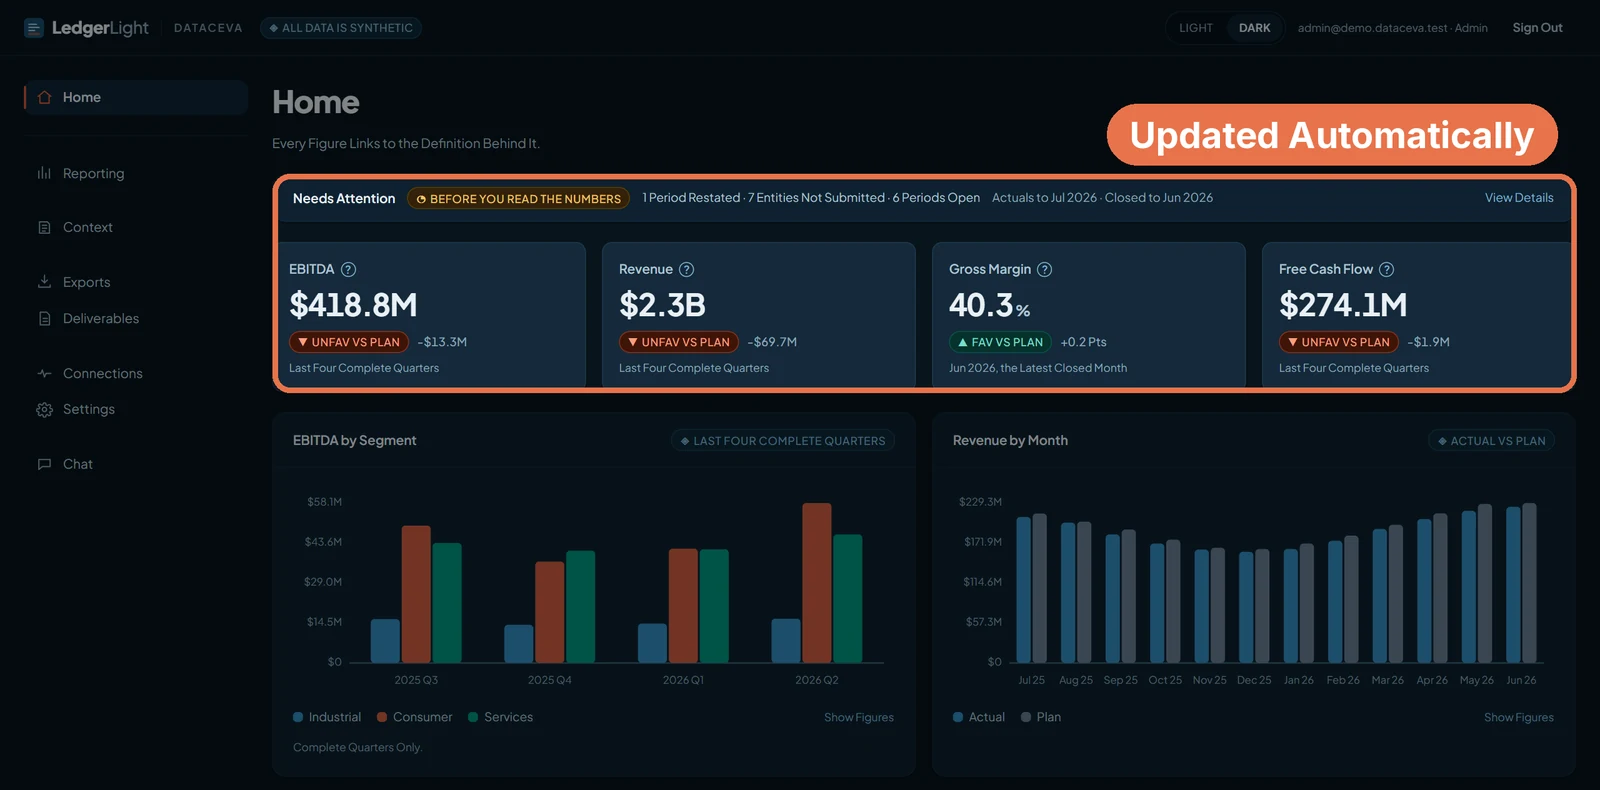Screen dimensions: 1600x790
Task: Open the Revenue help question-mark icon
Action: tap(686, 269)
